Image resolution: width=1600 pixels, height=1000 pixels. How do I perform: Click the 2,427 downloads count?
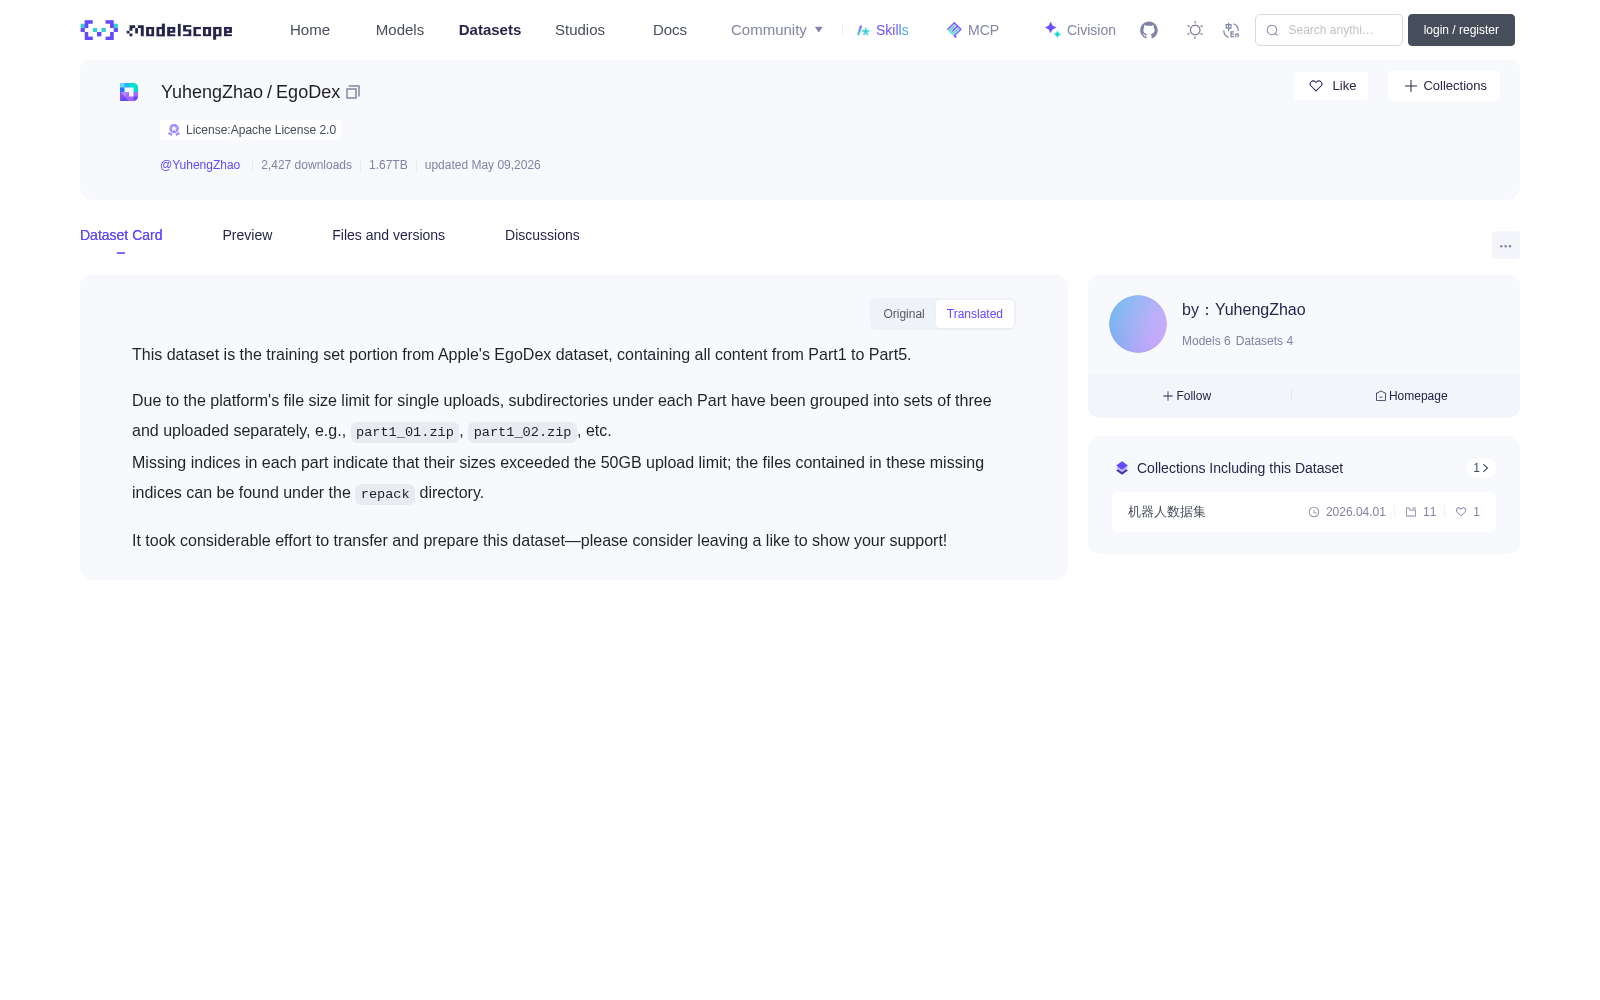coord(306,165)
